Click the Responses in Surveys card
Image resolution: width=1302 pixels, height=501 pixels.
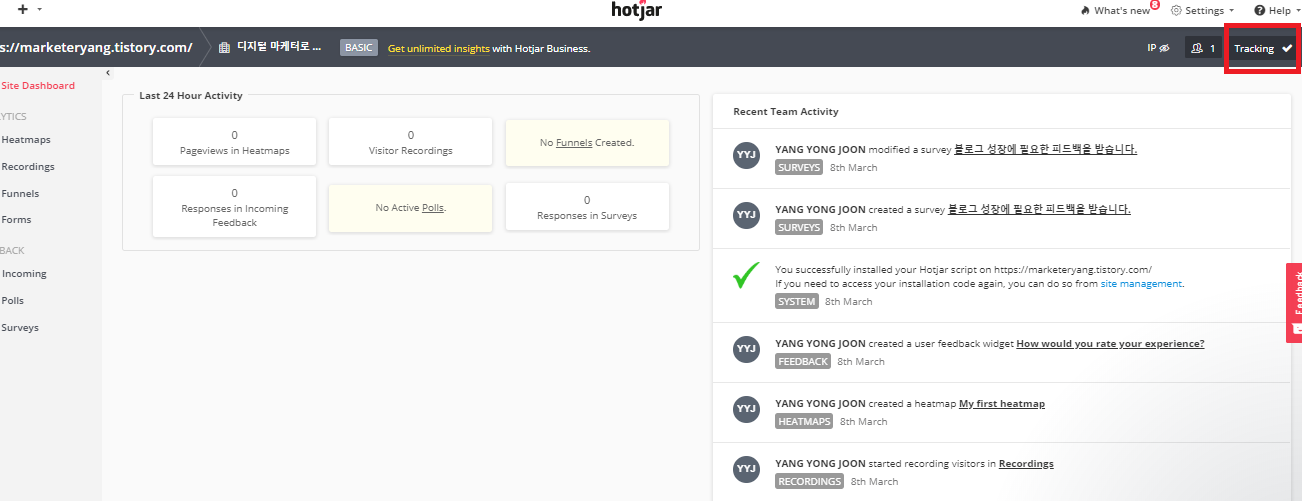[587, 207]
